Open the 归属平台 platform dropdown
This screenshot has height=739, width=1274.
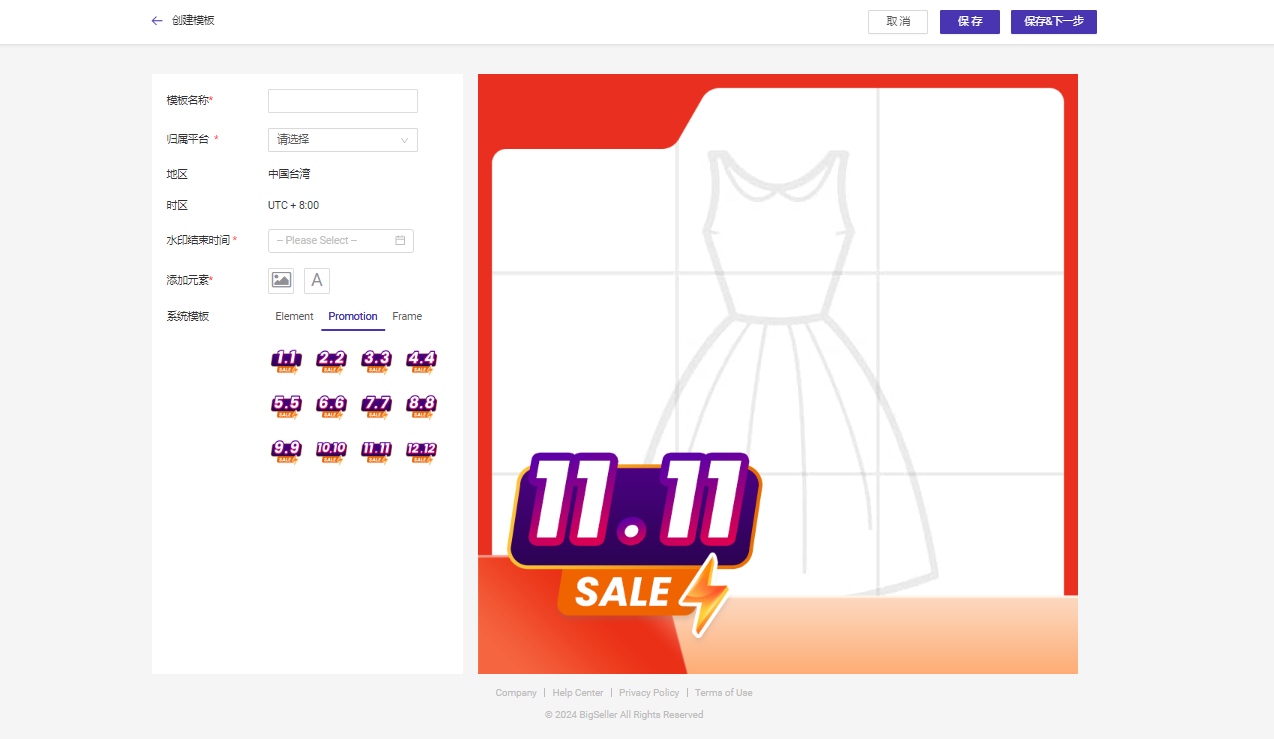pos(342,140)
